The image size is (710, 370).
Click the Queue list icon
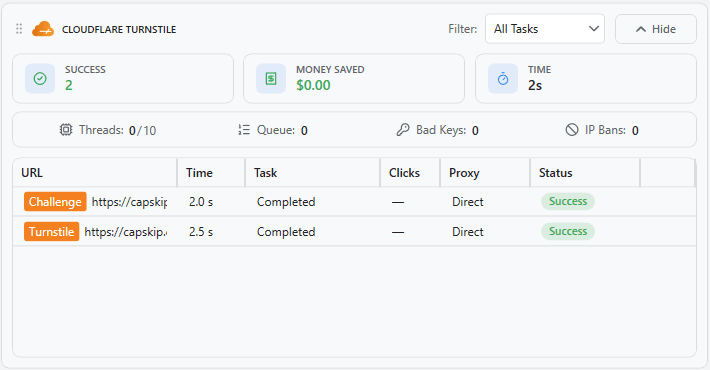coord(244,130)
